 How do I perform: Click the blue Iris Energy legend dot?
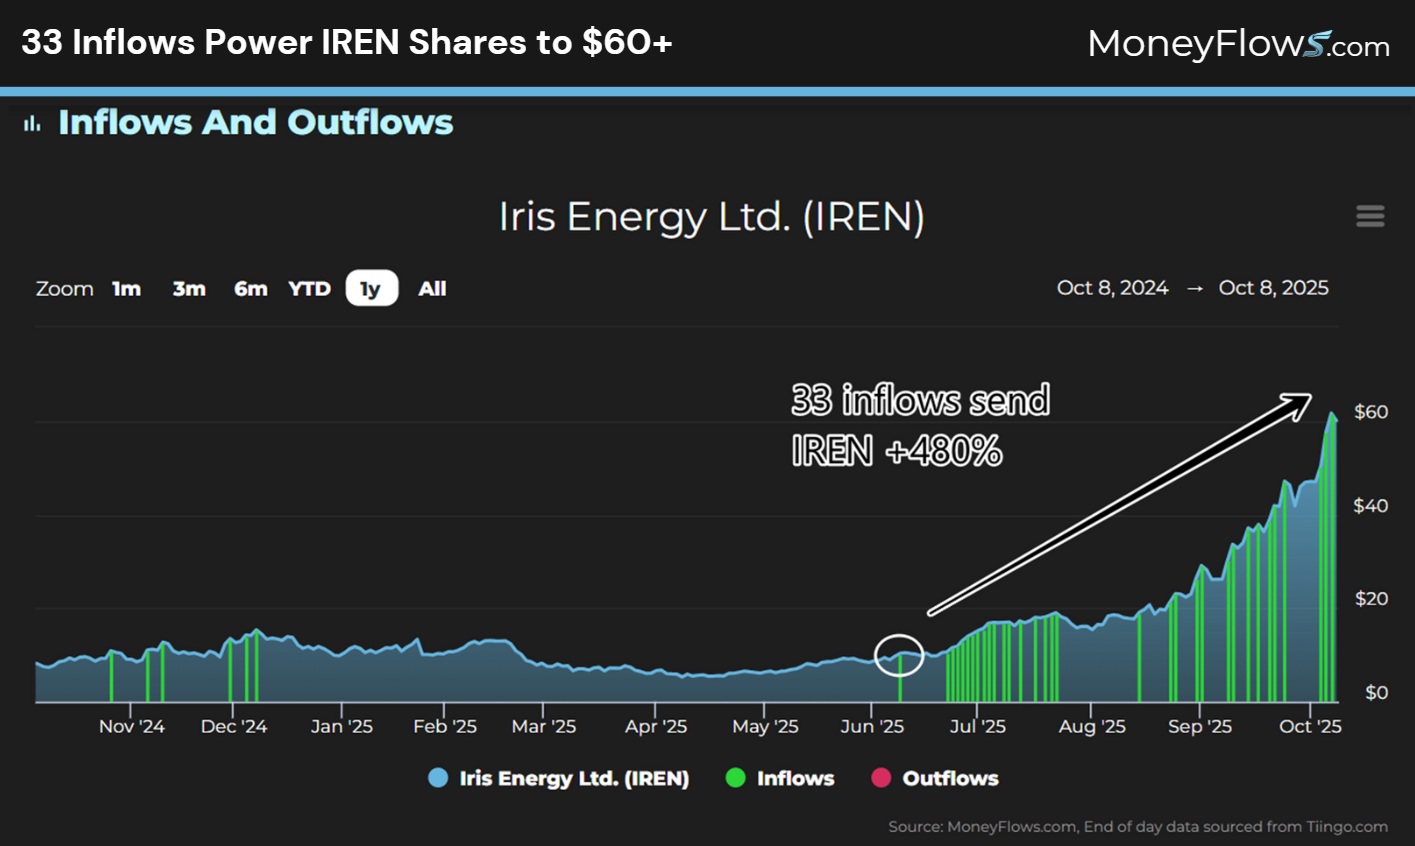pyautogui.click(x=438, y=778)
